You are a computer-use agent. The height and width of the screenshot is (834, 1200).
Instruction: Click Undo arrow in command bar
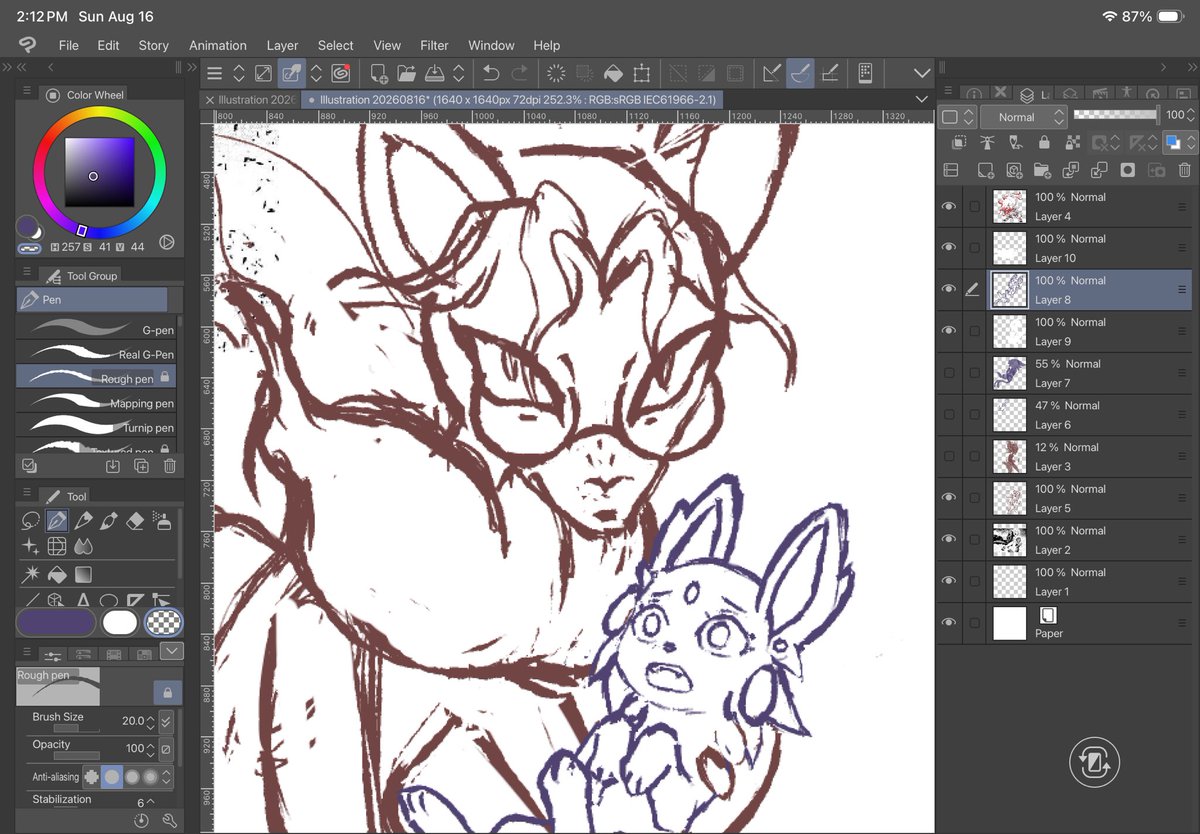491,73
